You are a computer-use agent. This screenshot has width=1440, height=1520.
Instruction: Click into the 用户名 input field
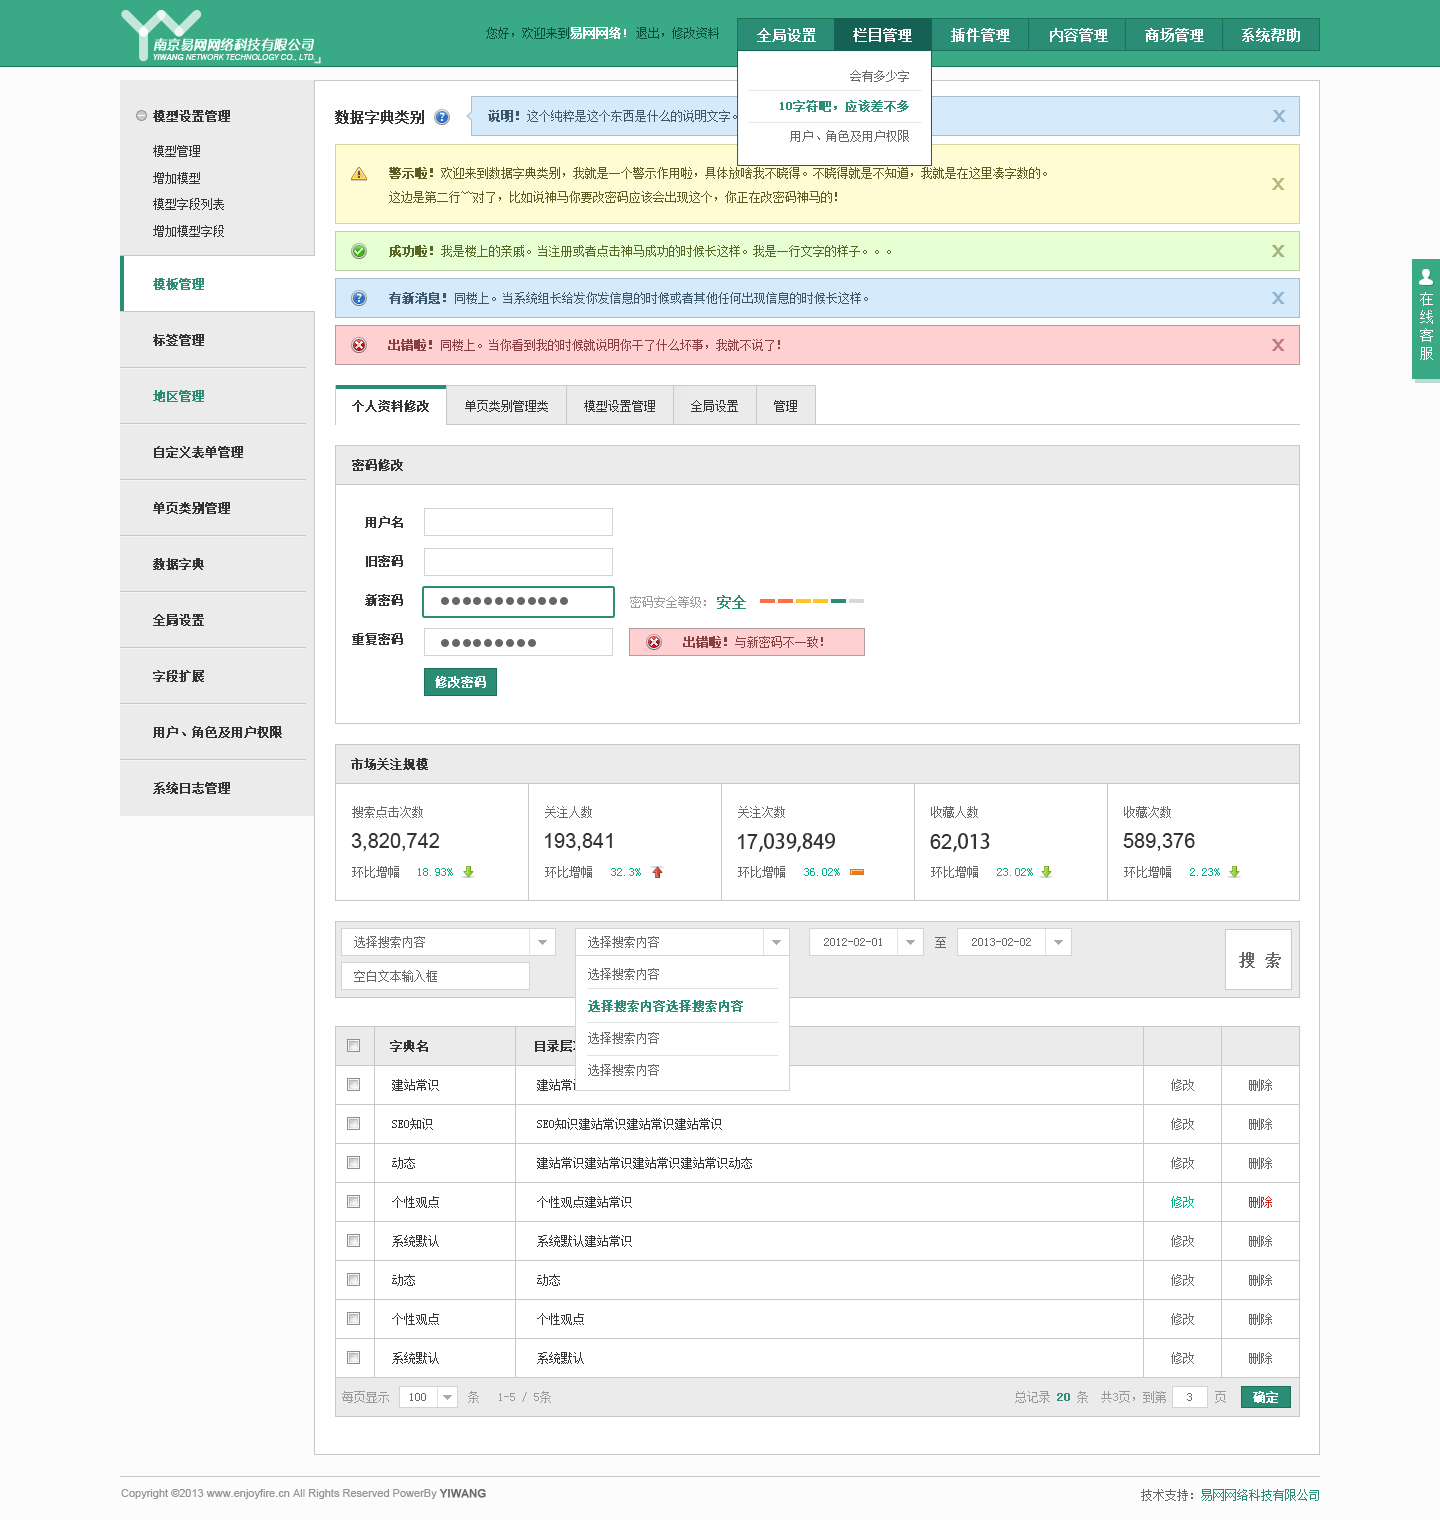[518, 522]
